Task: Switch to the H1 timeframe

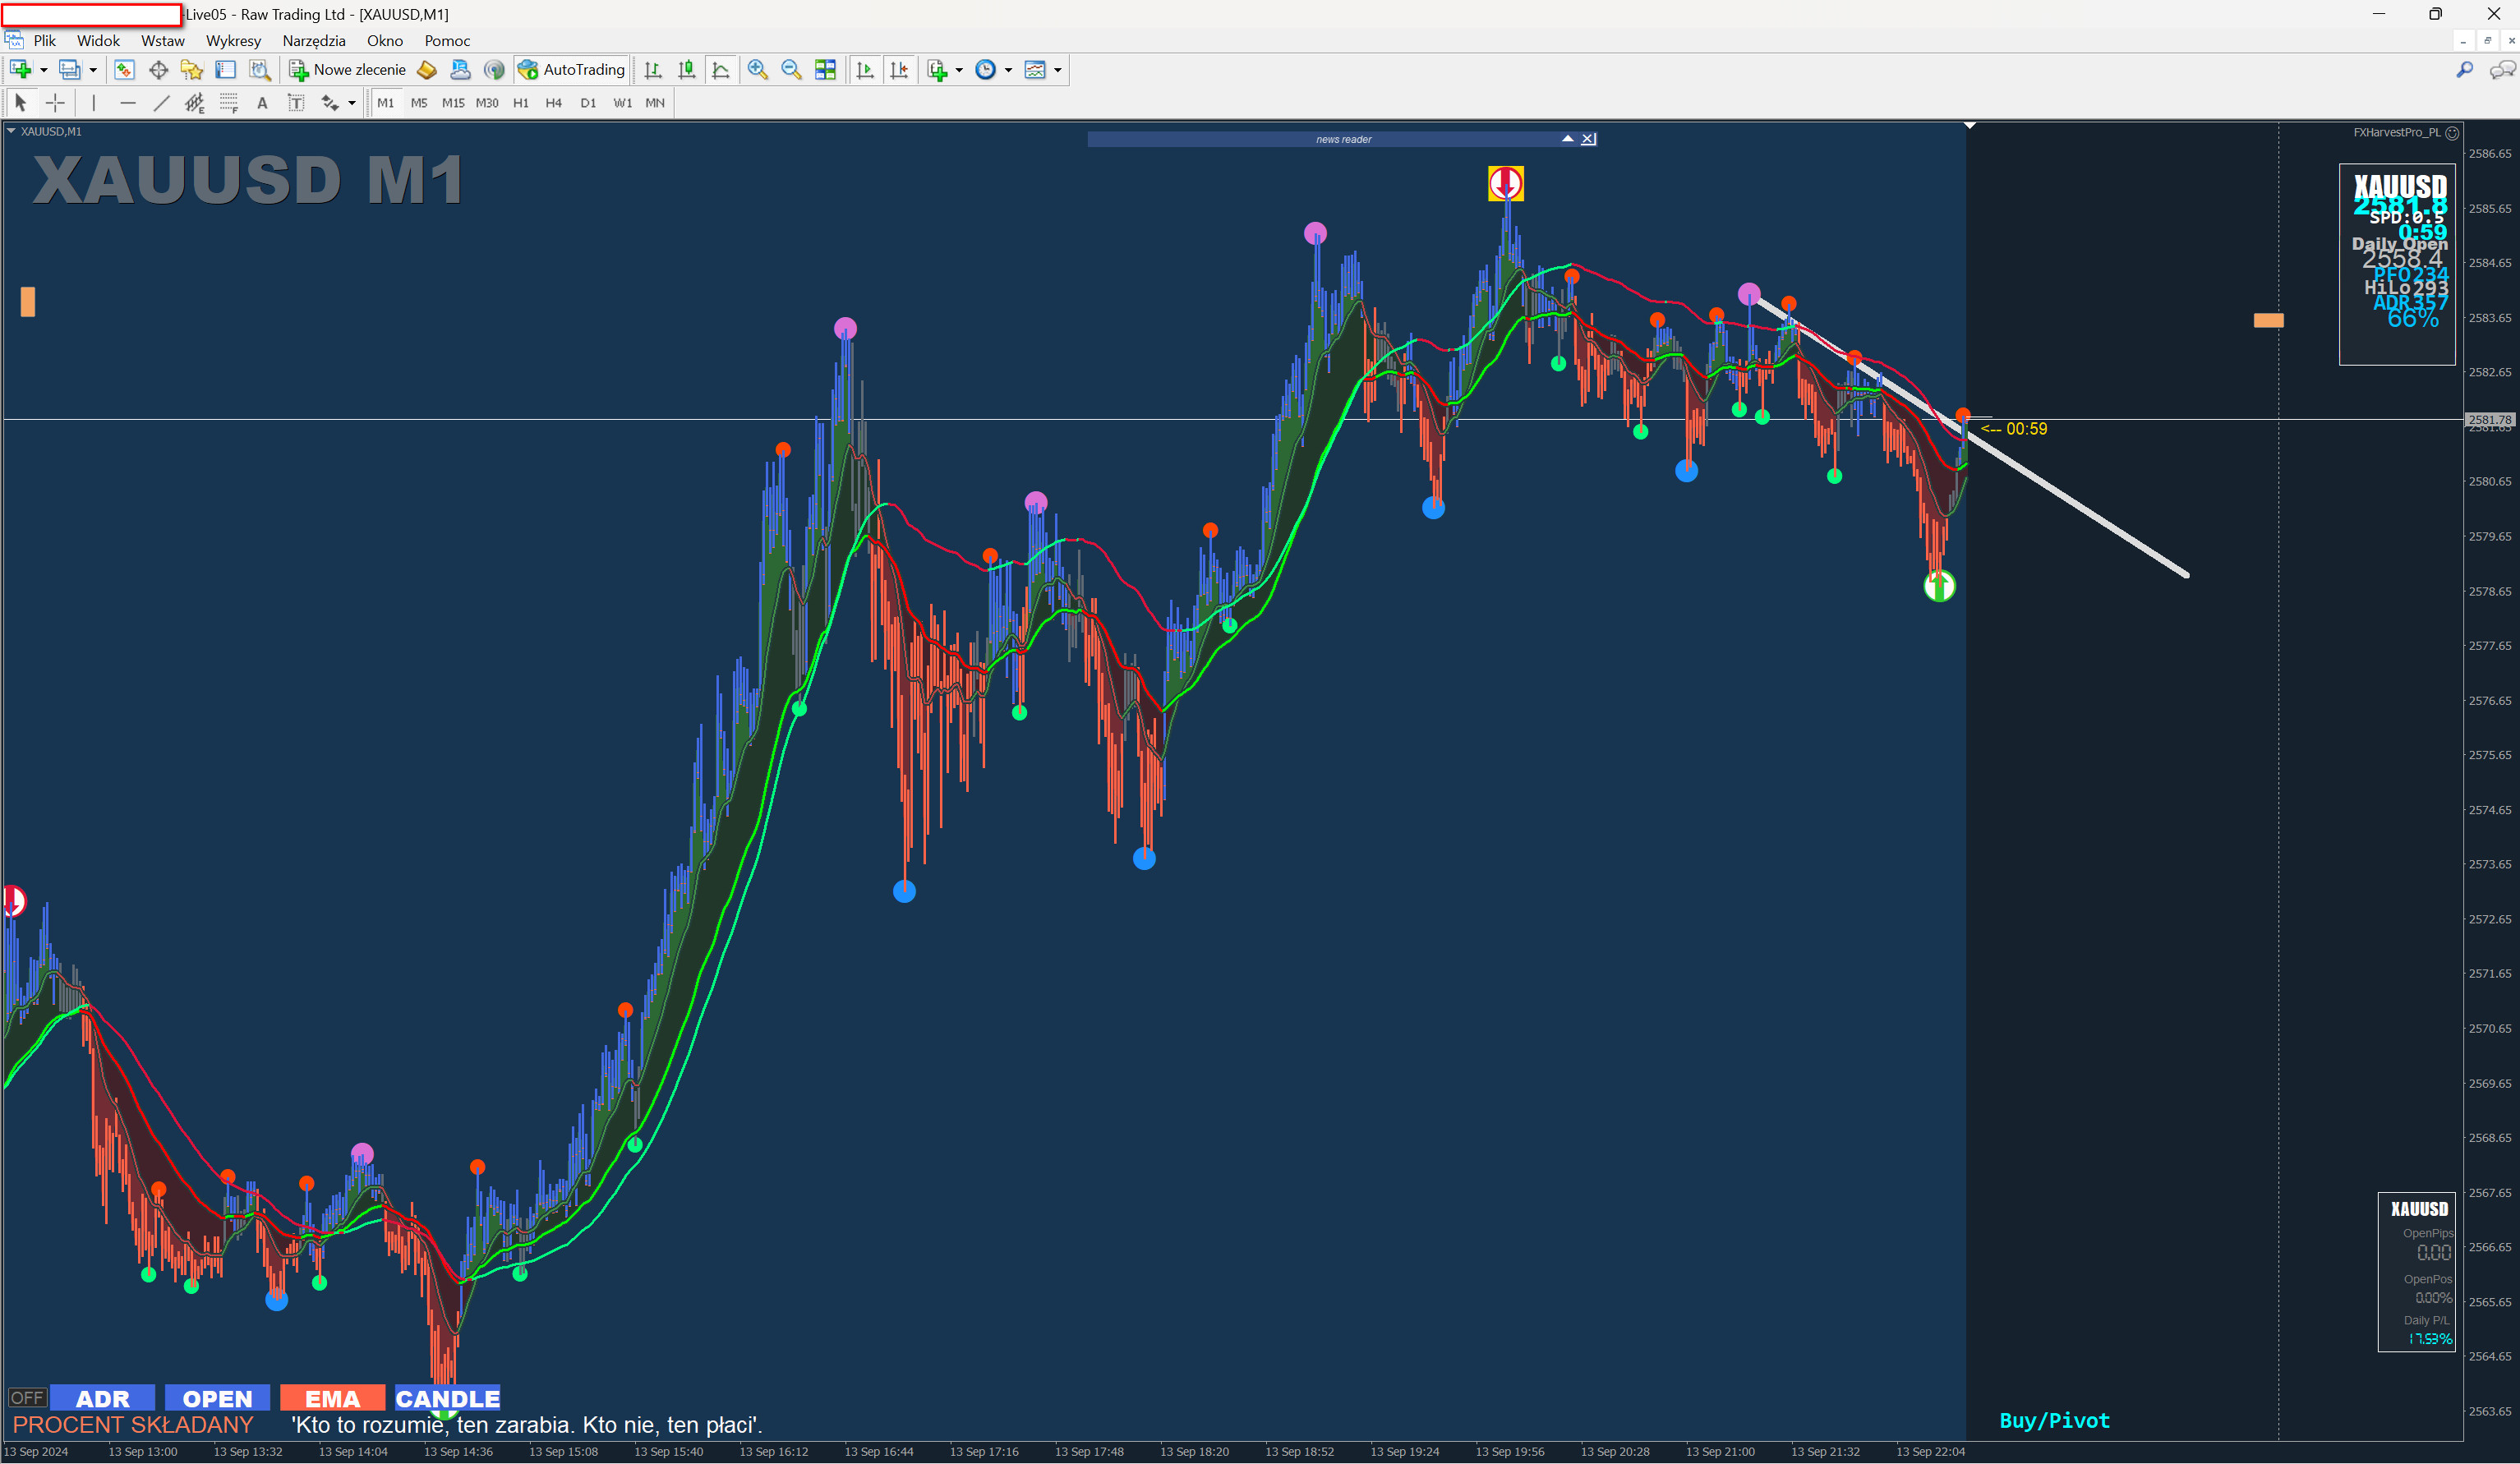Action: tap(520, 103)
